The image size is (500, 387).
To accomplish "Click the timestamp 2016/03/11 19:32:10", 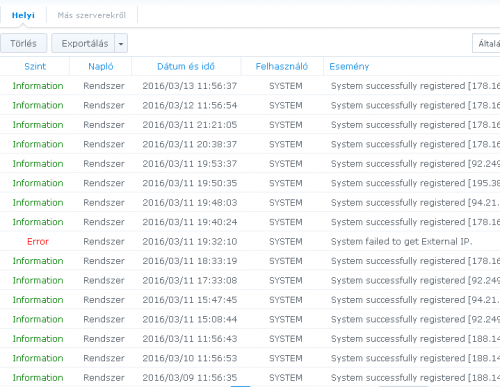I will click(x=190, y=241).
